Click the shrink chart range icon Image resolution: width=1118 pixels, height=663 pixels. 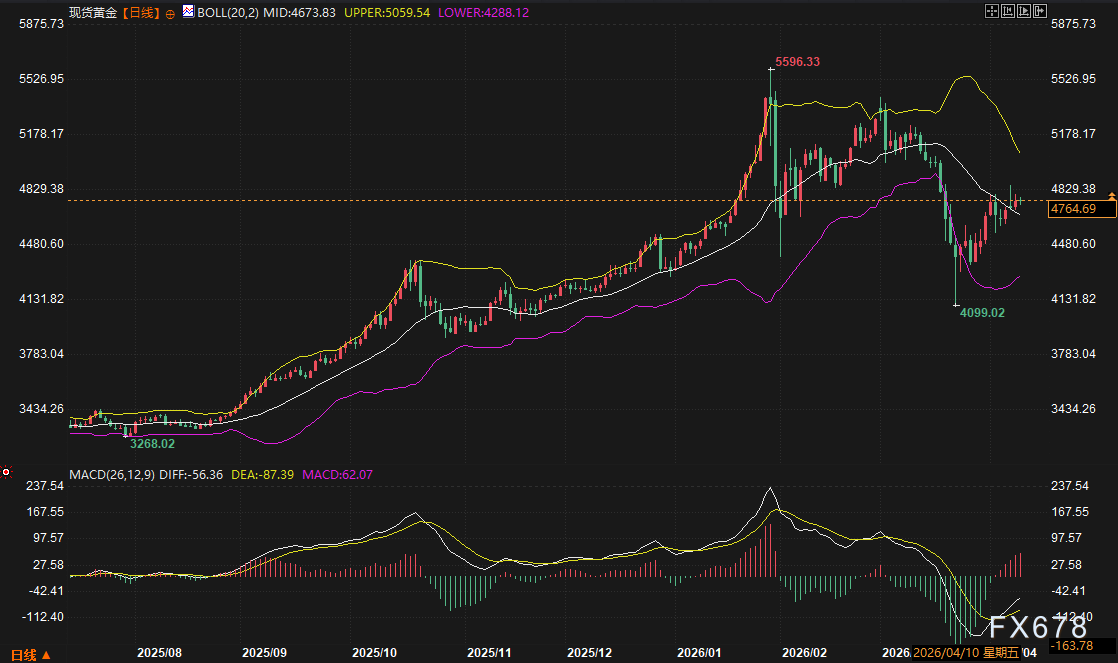point(1008,11)
